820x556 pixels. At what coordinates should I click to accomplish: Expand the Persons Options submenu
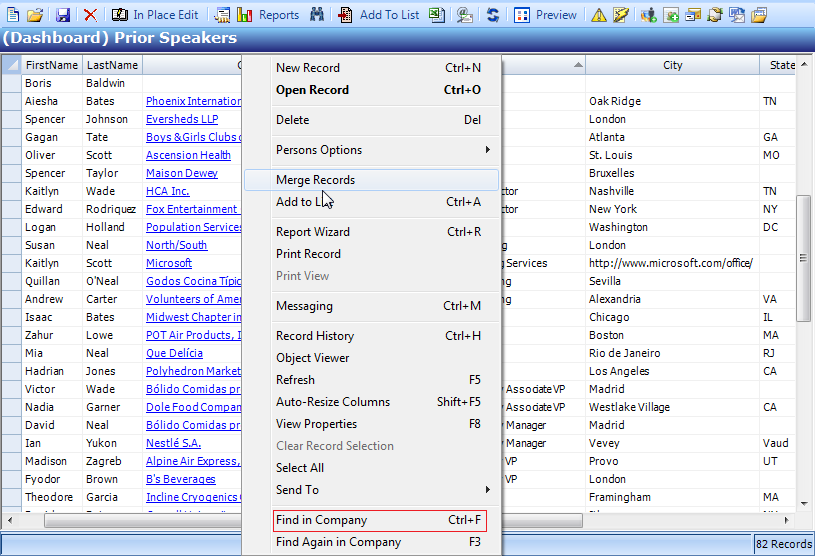tap(372, 150)
